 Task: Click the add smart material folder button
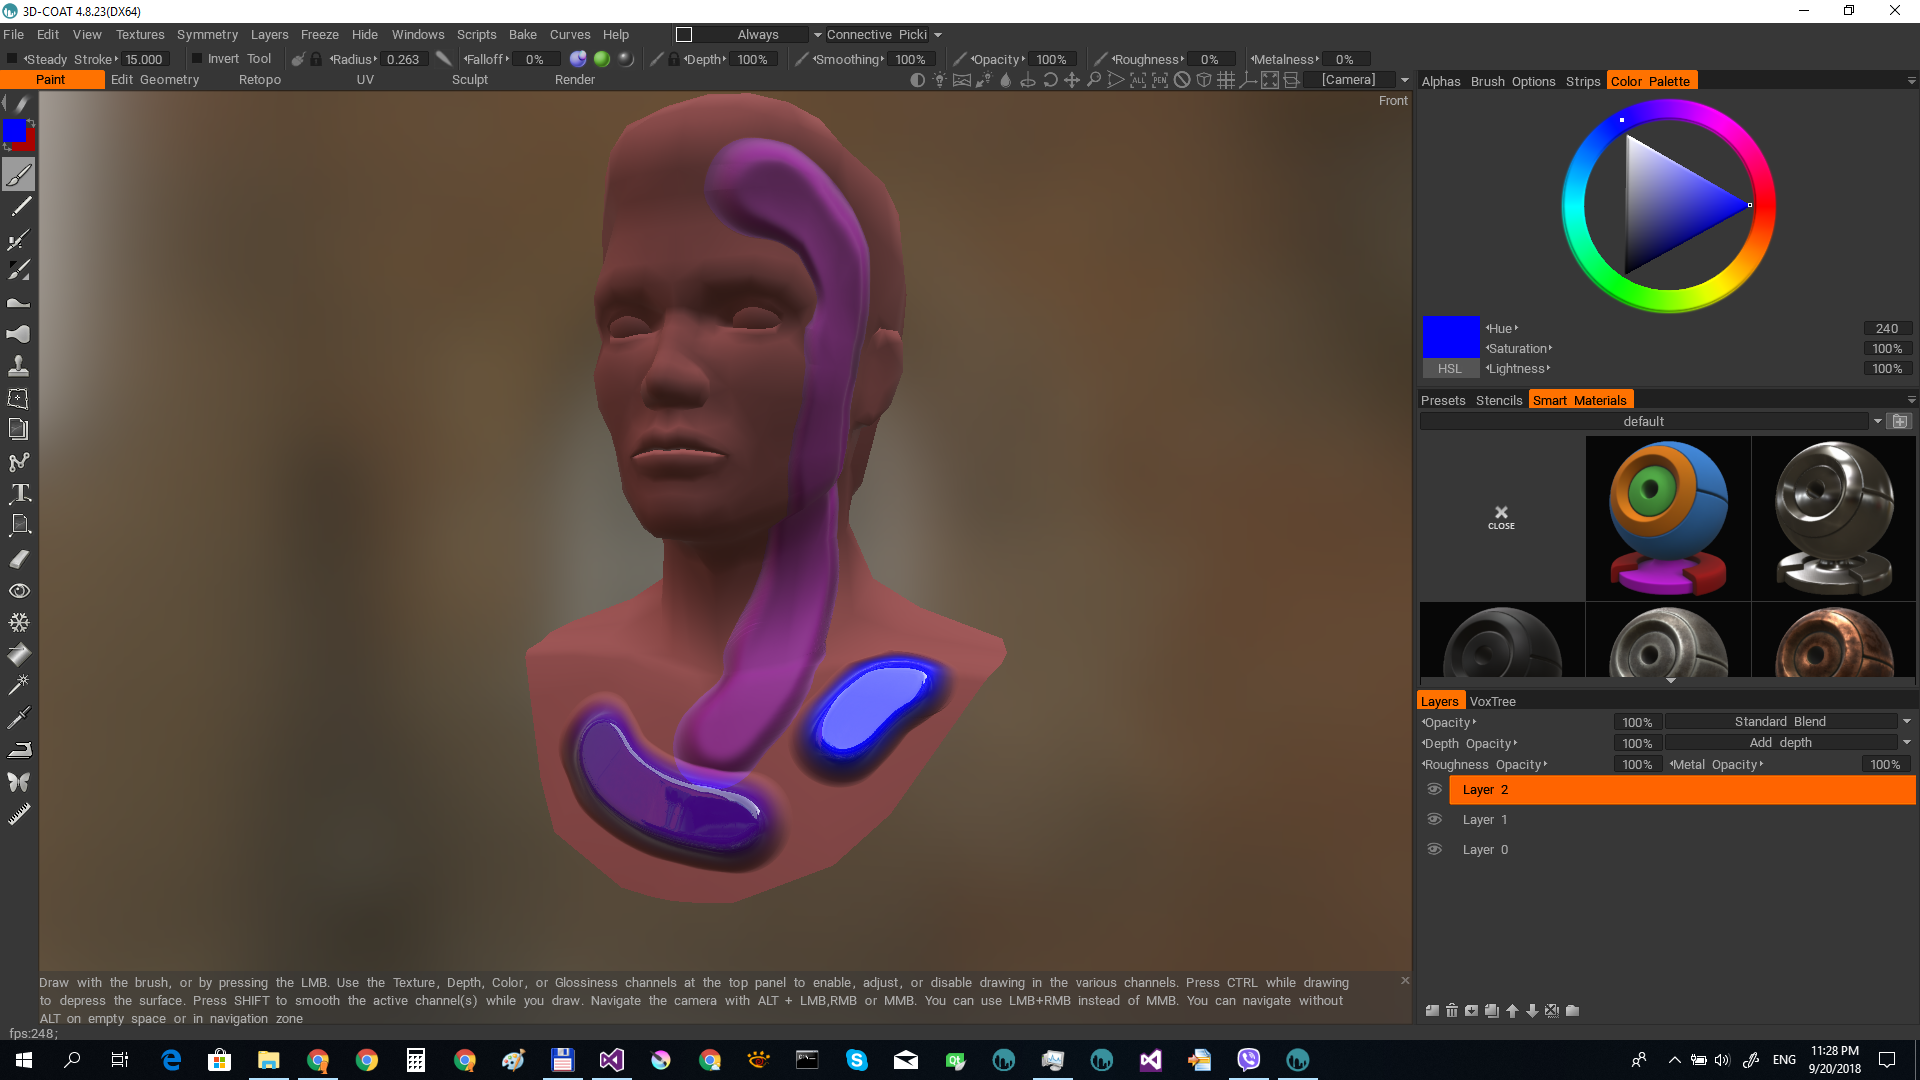point(1900,421)
